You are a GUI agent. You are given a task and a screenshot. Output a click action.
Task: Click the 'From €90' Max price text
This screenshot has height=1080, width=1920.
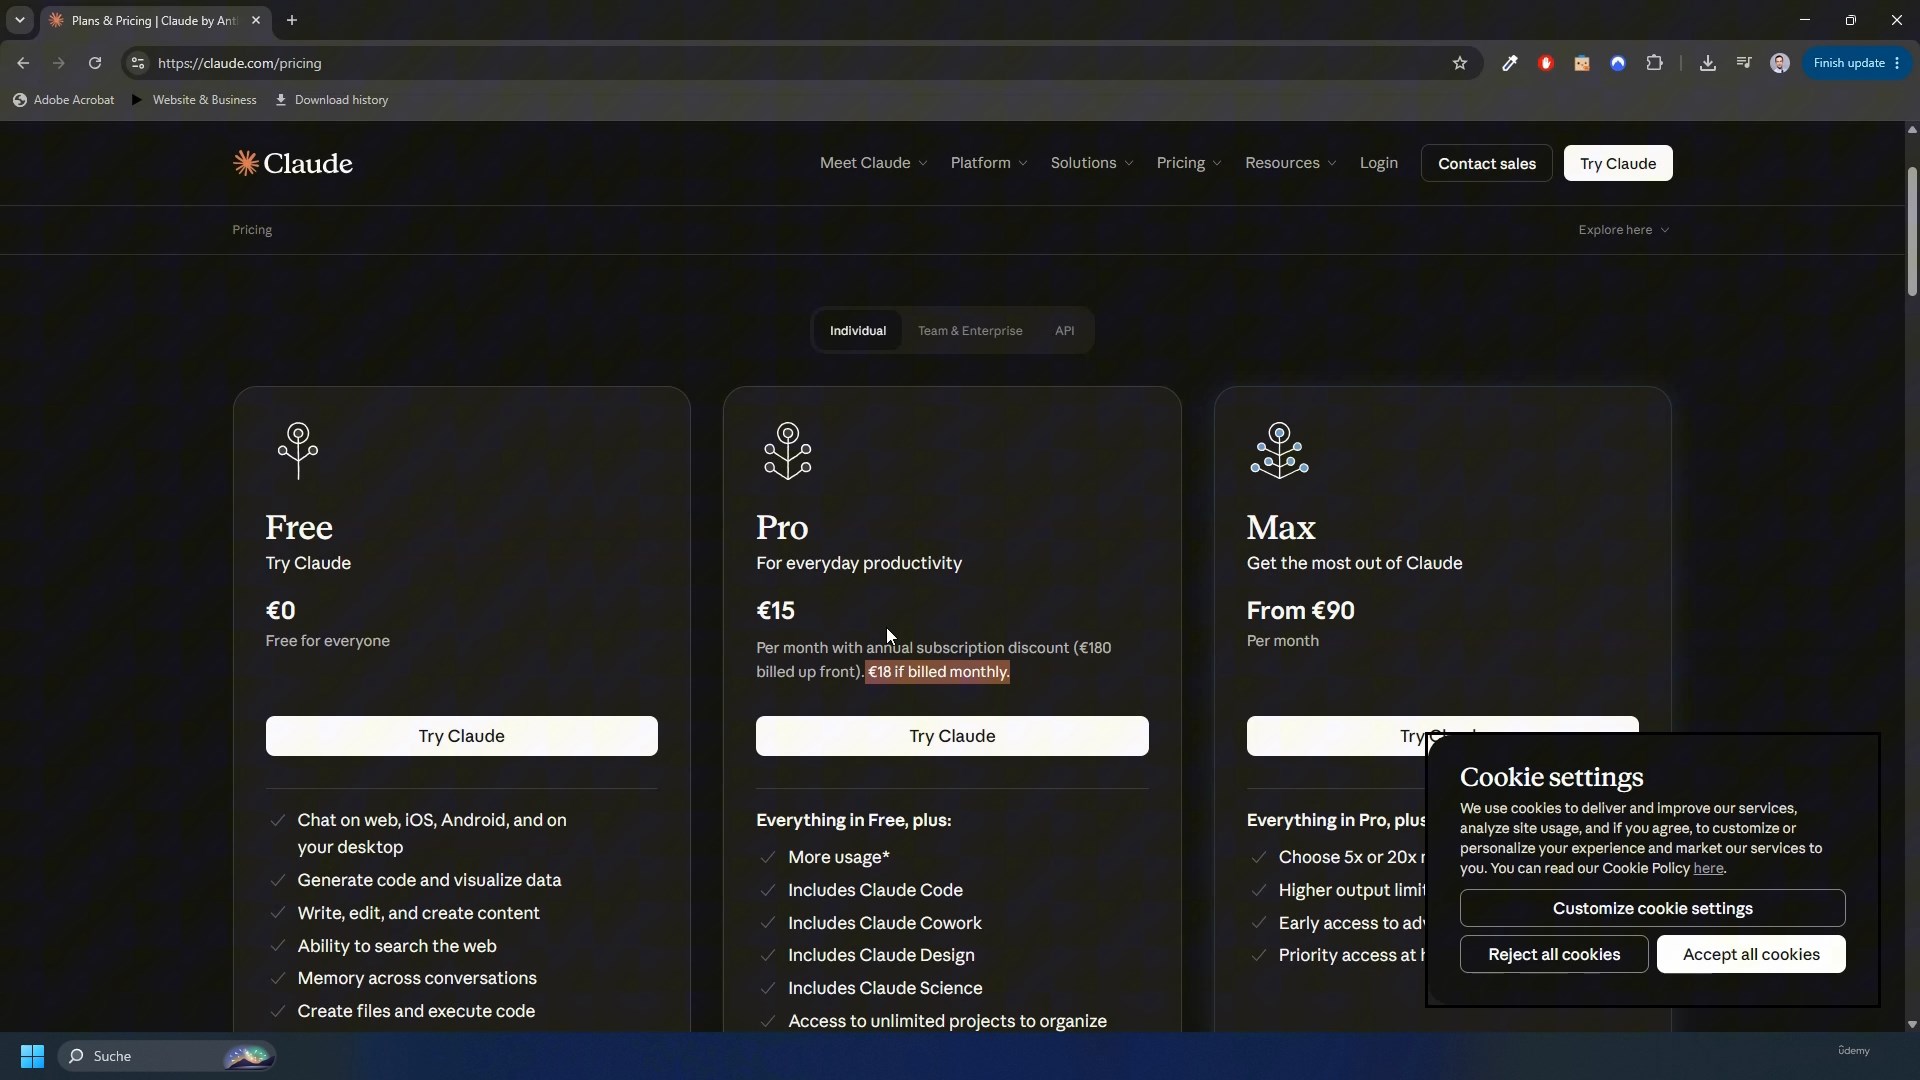[x=1300, y=610]
